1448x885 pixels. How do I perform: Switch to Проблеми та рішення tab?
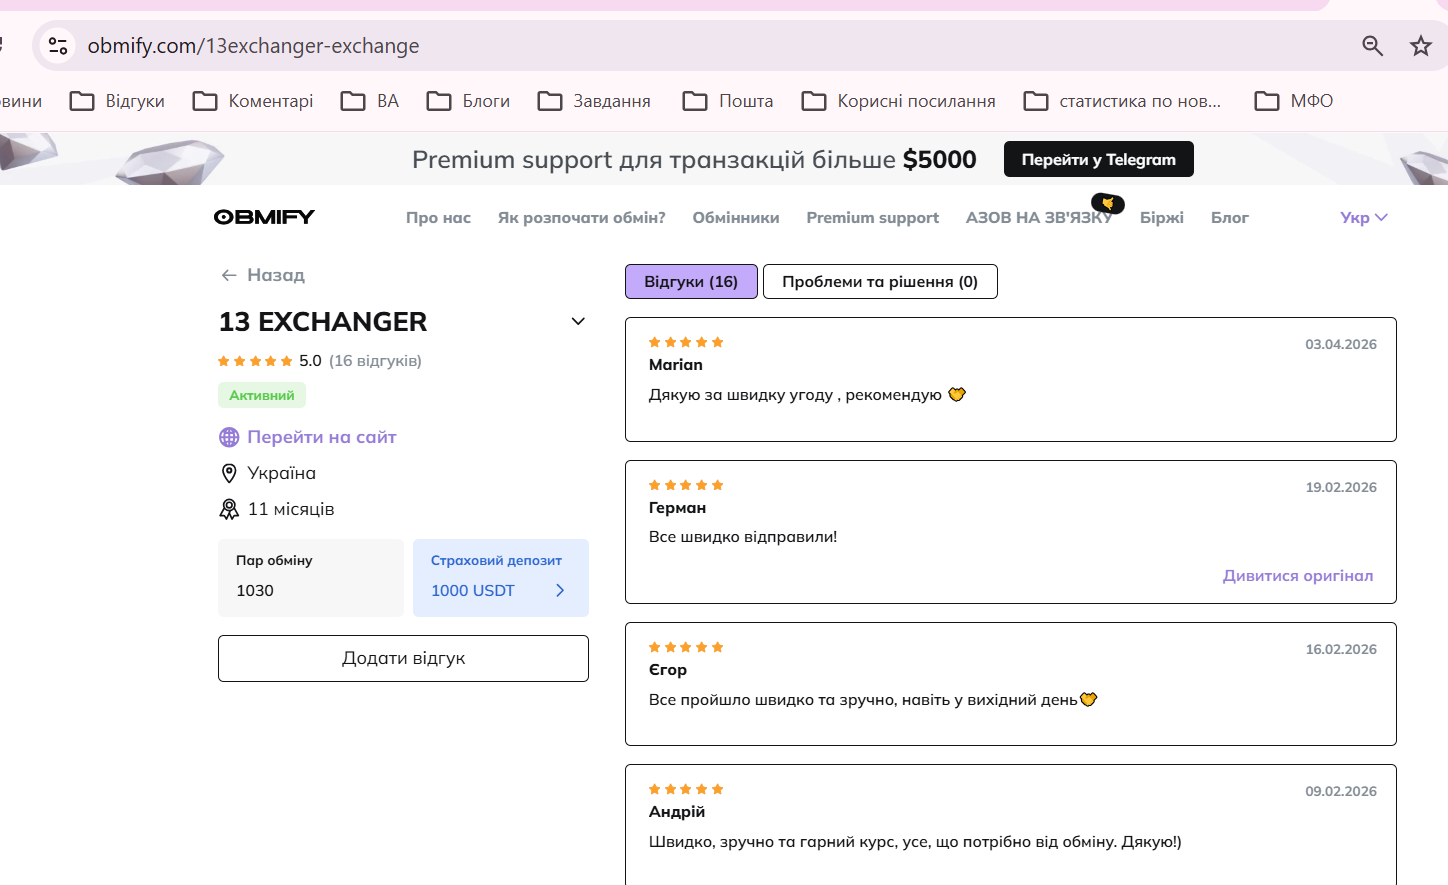click(x=880, y=282)
